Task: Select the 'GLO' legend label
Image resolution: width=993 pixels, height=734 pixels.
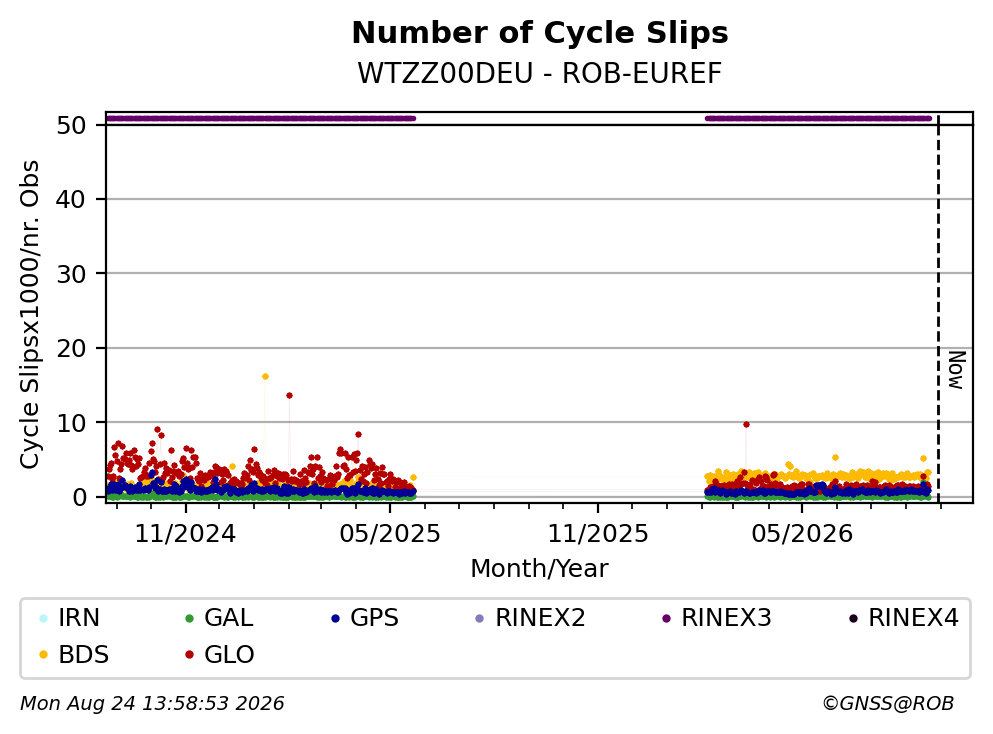Action: [x=229, y=655]
